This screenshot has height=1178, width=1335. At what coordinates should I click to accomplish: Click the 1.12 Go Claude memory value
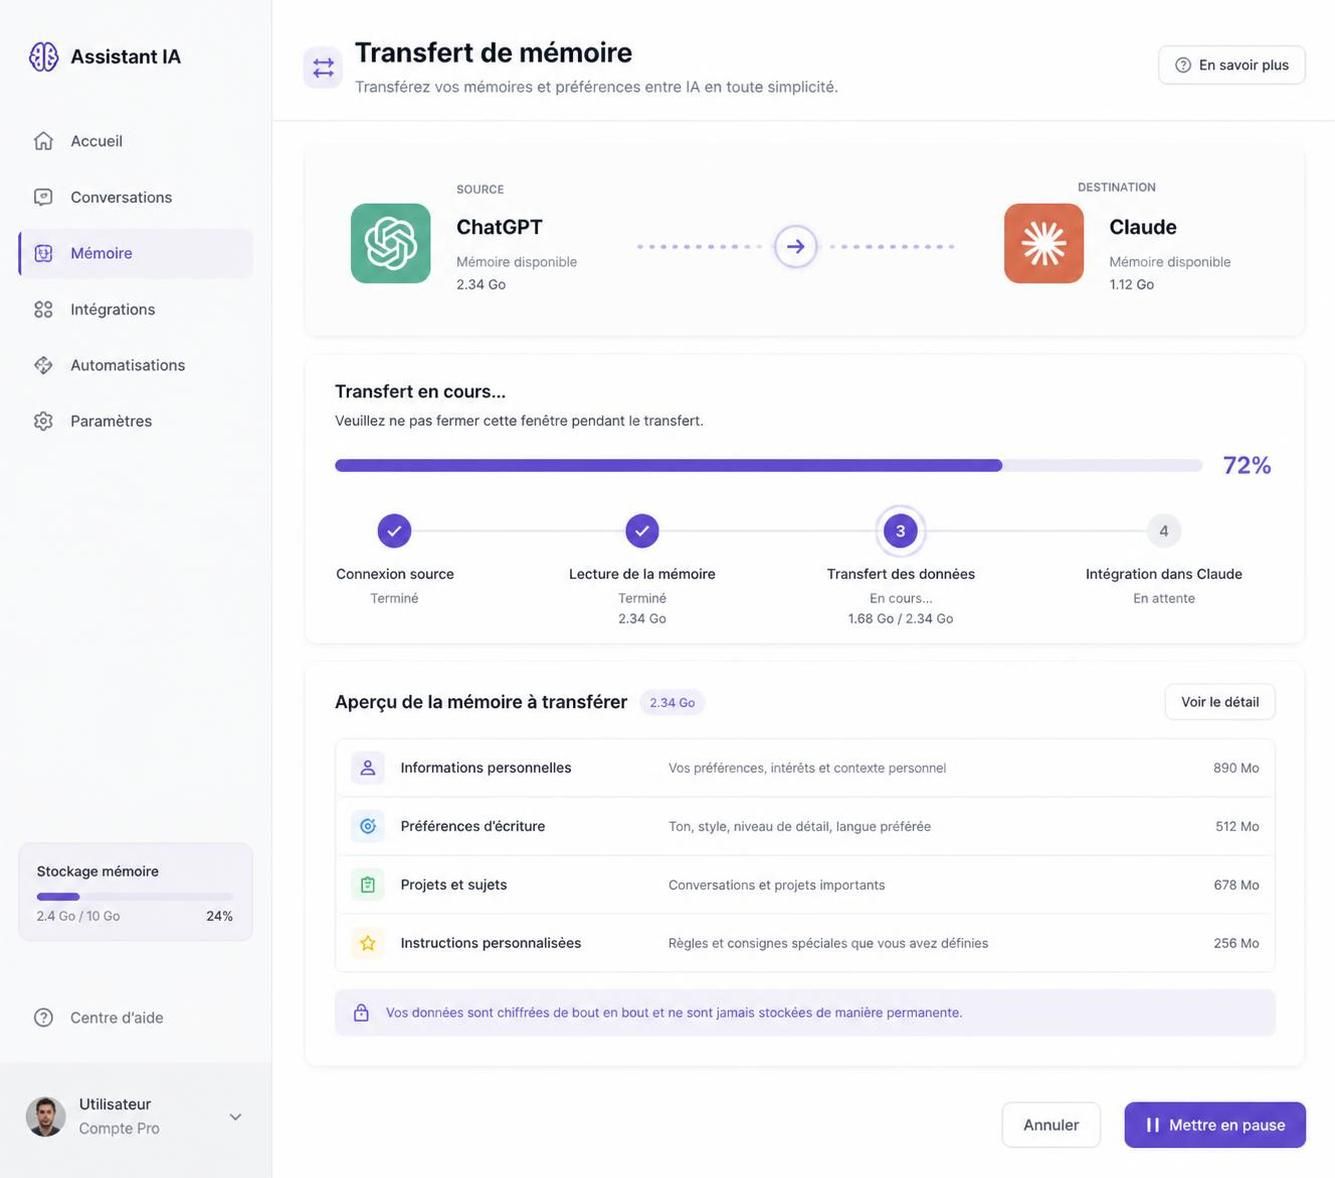tap(1132, 284)
